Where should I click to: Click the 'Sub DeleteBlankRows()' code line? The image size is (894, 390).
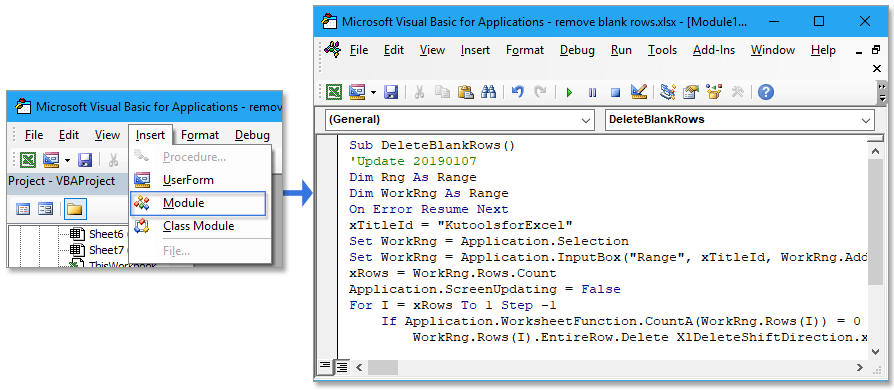click(432, 145)
